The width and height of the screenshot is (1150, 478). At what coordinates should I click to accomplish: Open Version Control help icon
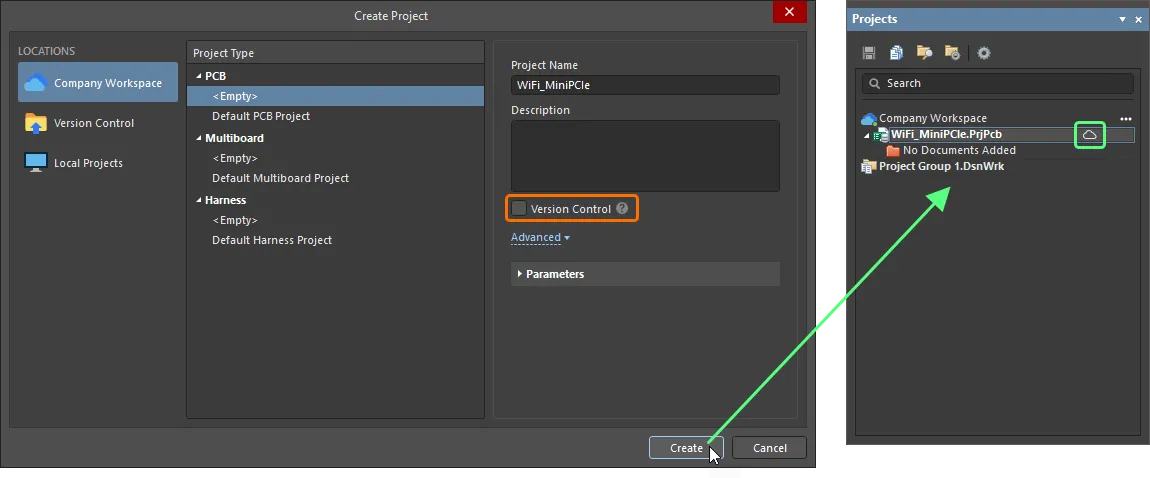622,209
